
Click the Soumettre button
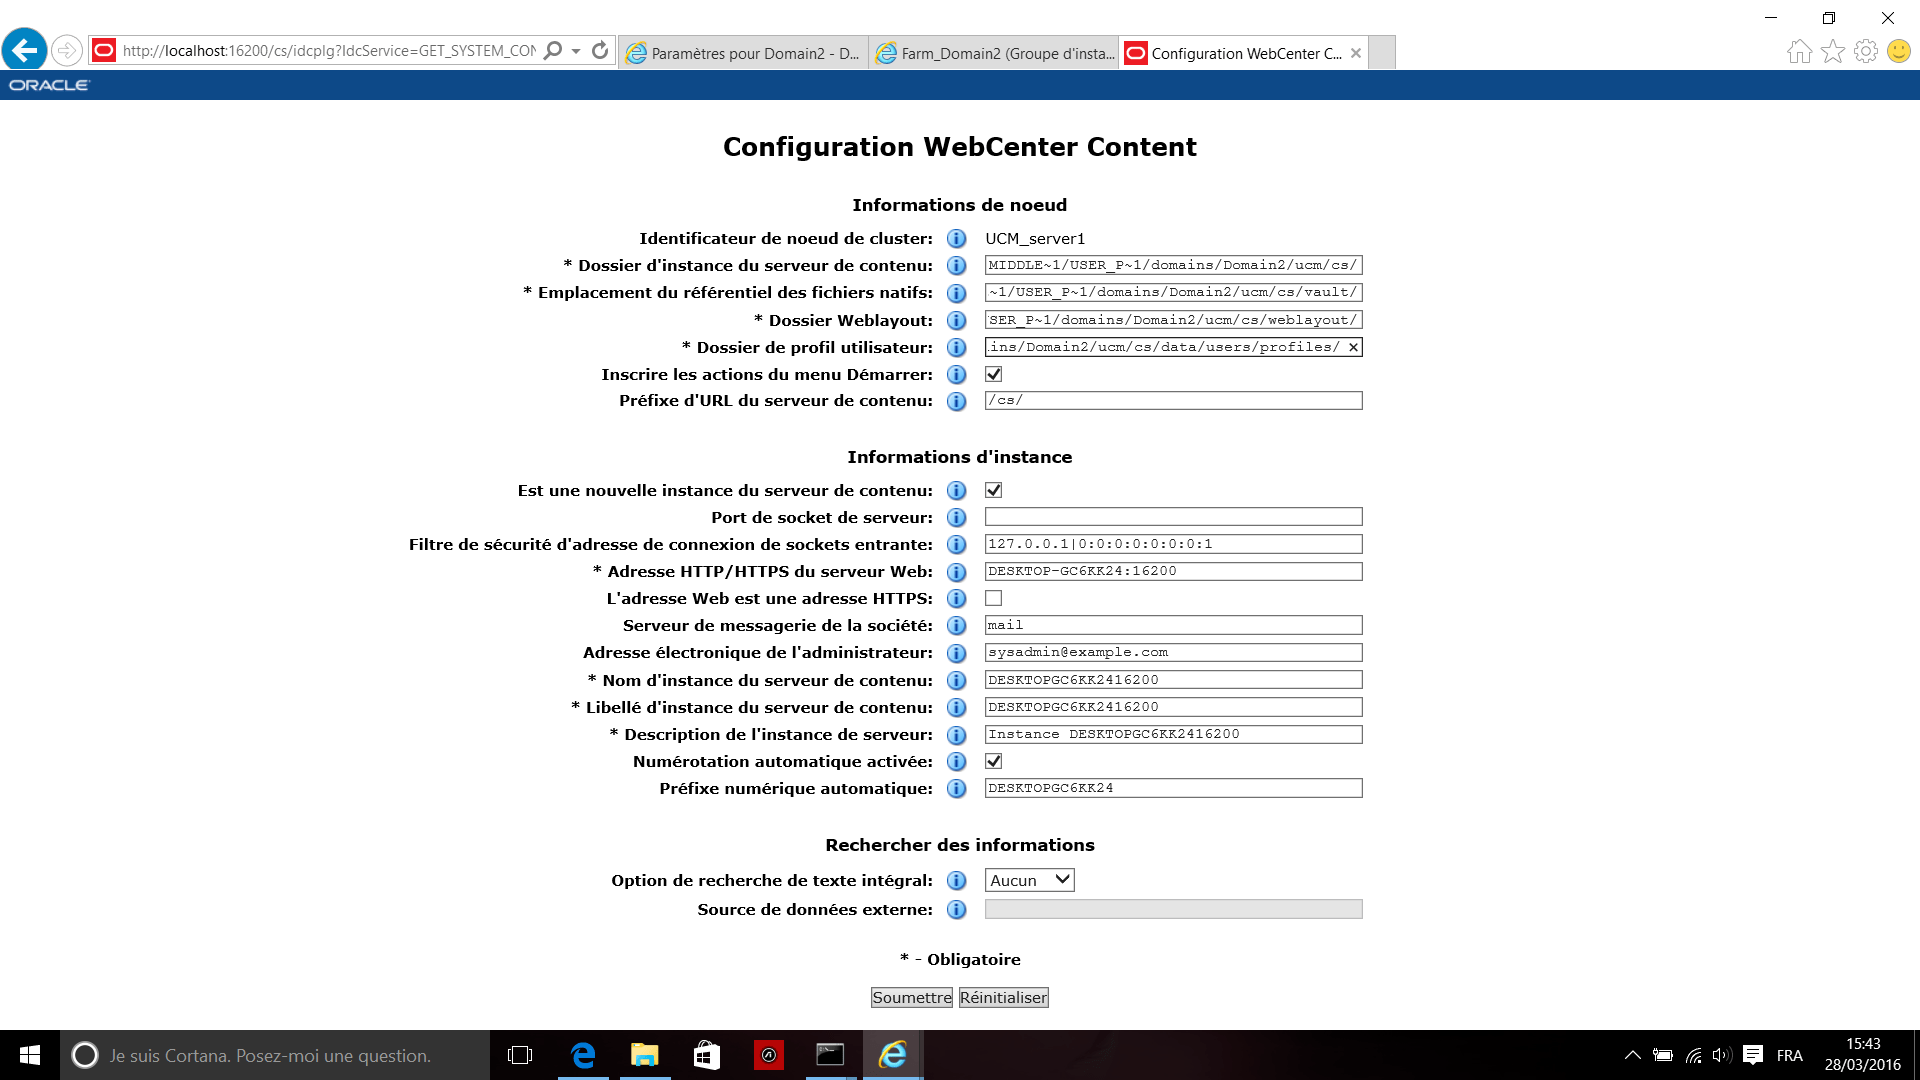pyautogui.click(x=911, y=998)
